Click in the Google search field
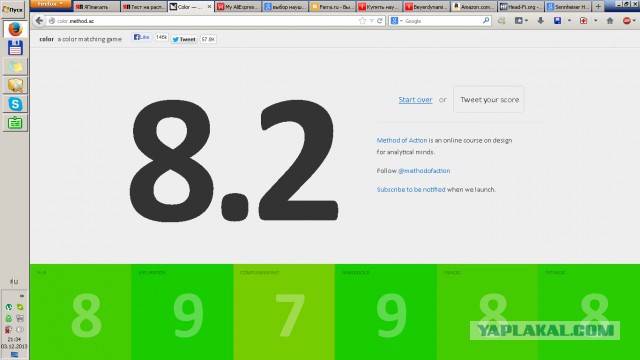 (442, 21)
